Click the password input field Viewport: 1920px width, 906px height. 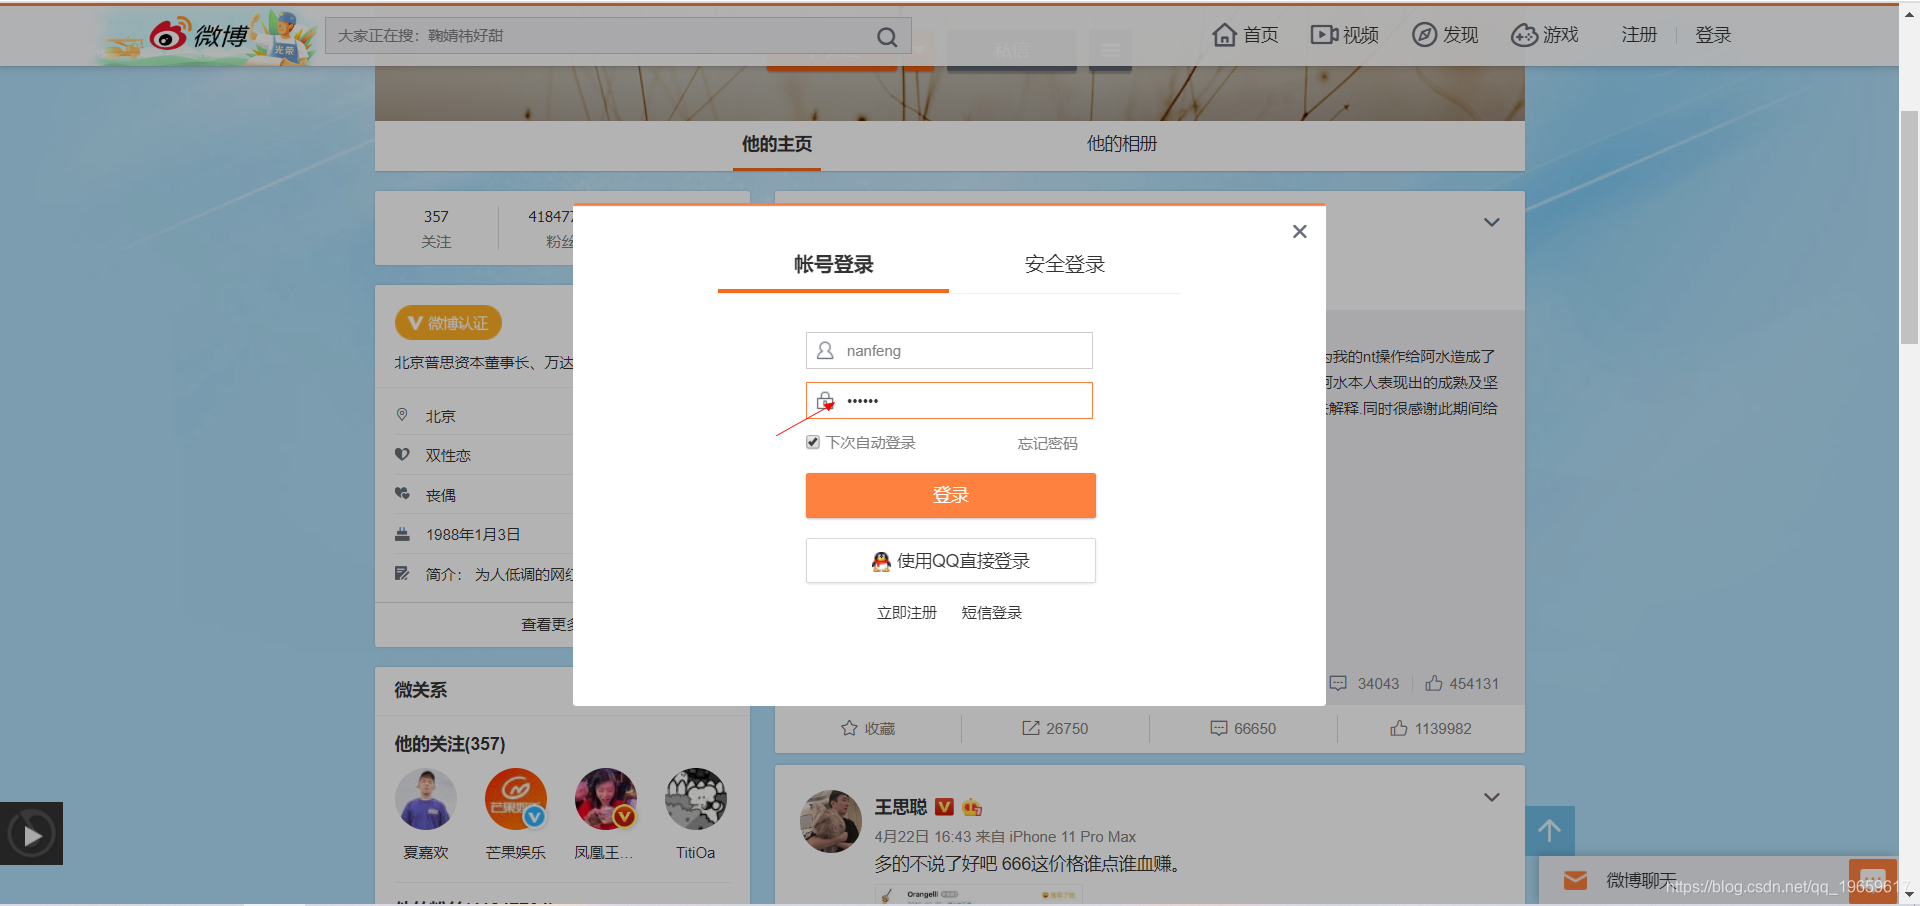[x=949, y=400]
